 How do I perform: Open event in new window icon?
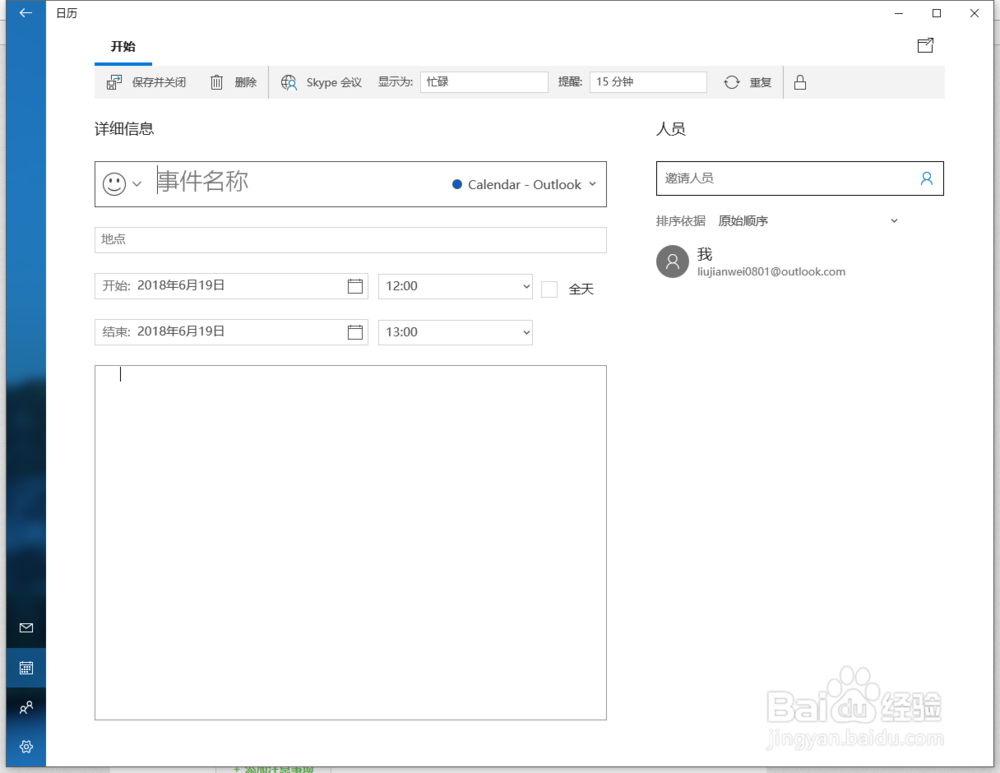pyautogui.click(x=925, y=45)
